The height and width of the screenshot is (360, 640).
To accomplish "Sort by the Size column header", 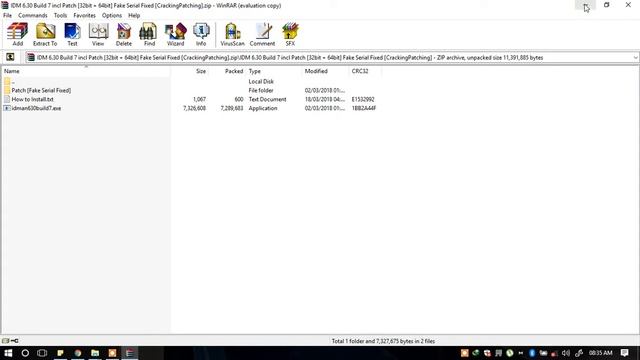I will [190, 71].
